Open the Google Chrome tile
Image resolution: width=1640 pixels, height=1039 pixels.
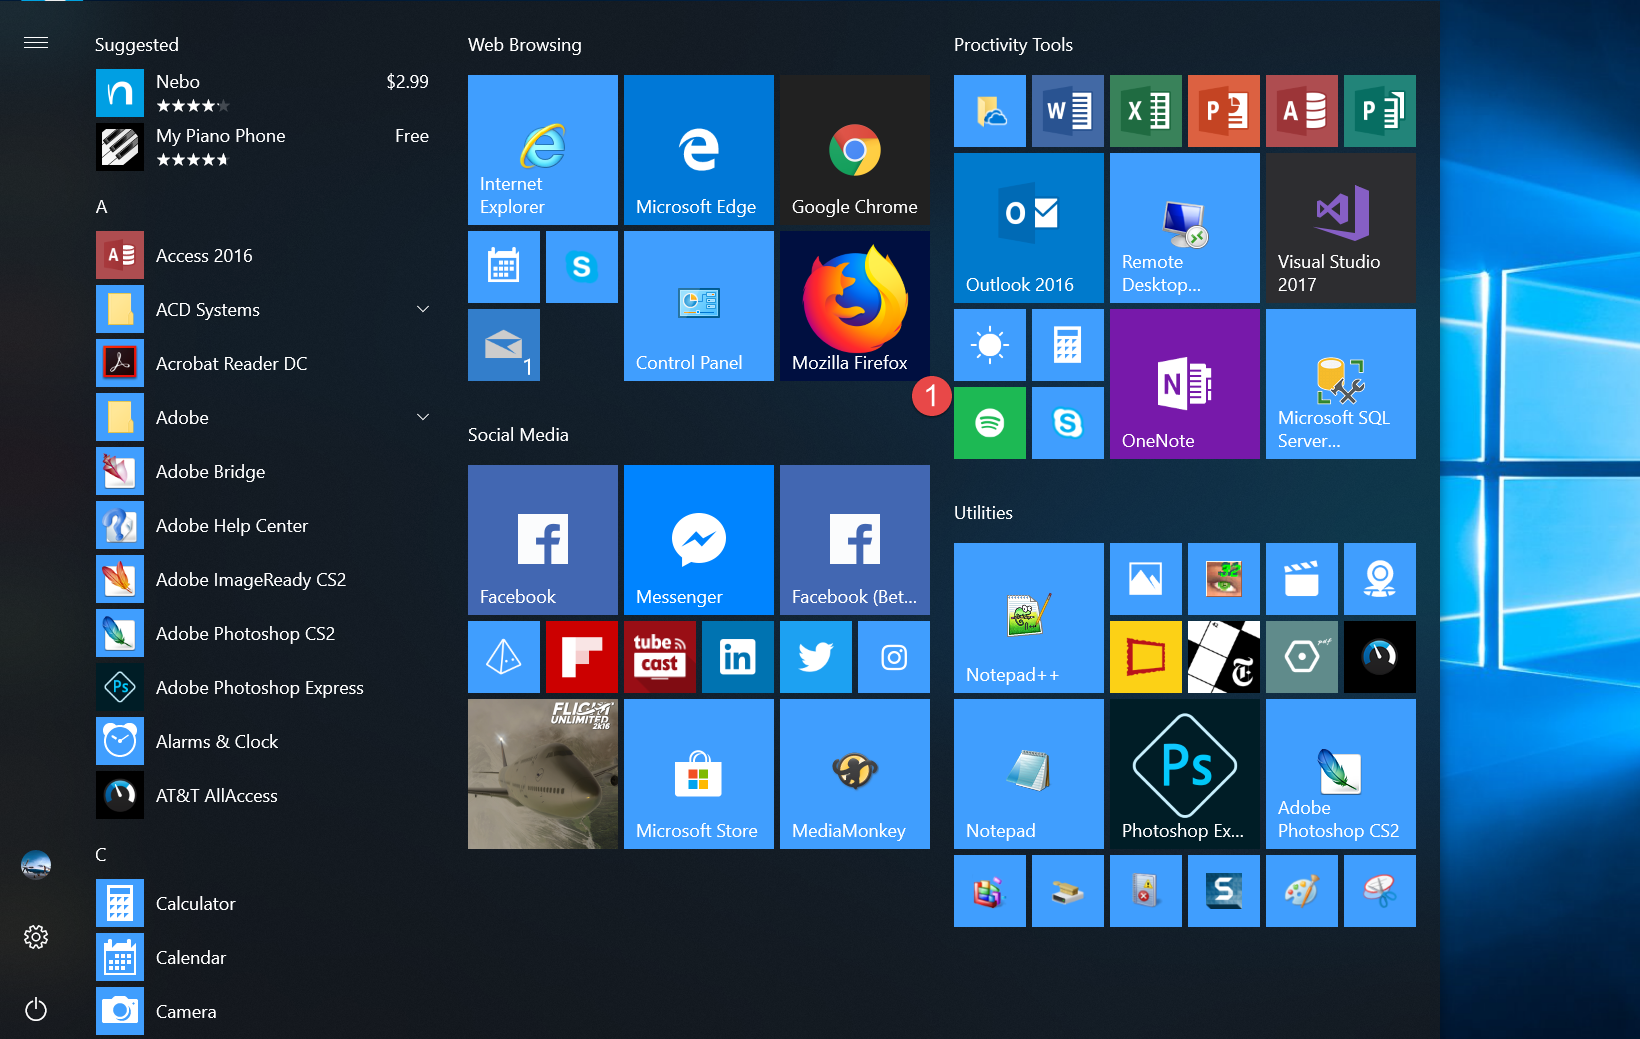pos(854,150)
